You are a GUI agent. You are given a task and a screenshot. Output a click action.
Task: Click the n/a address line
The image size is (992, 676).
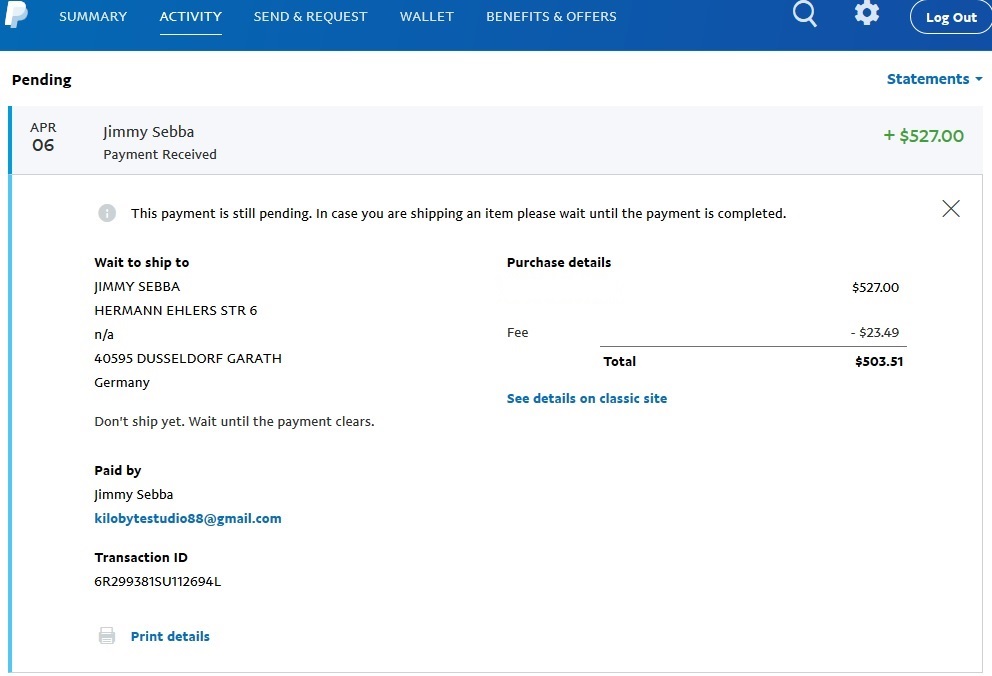(x=104, y=335)
